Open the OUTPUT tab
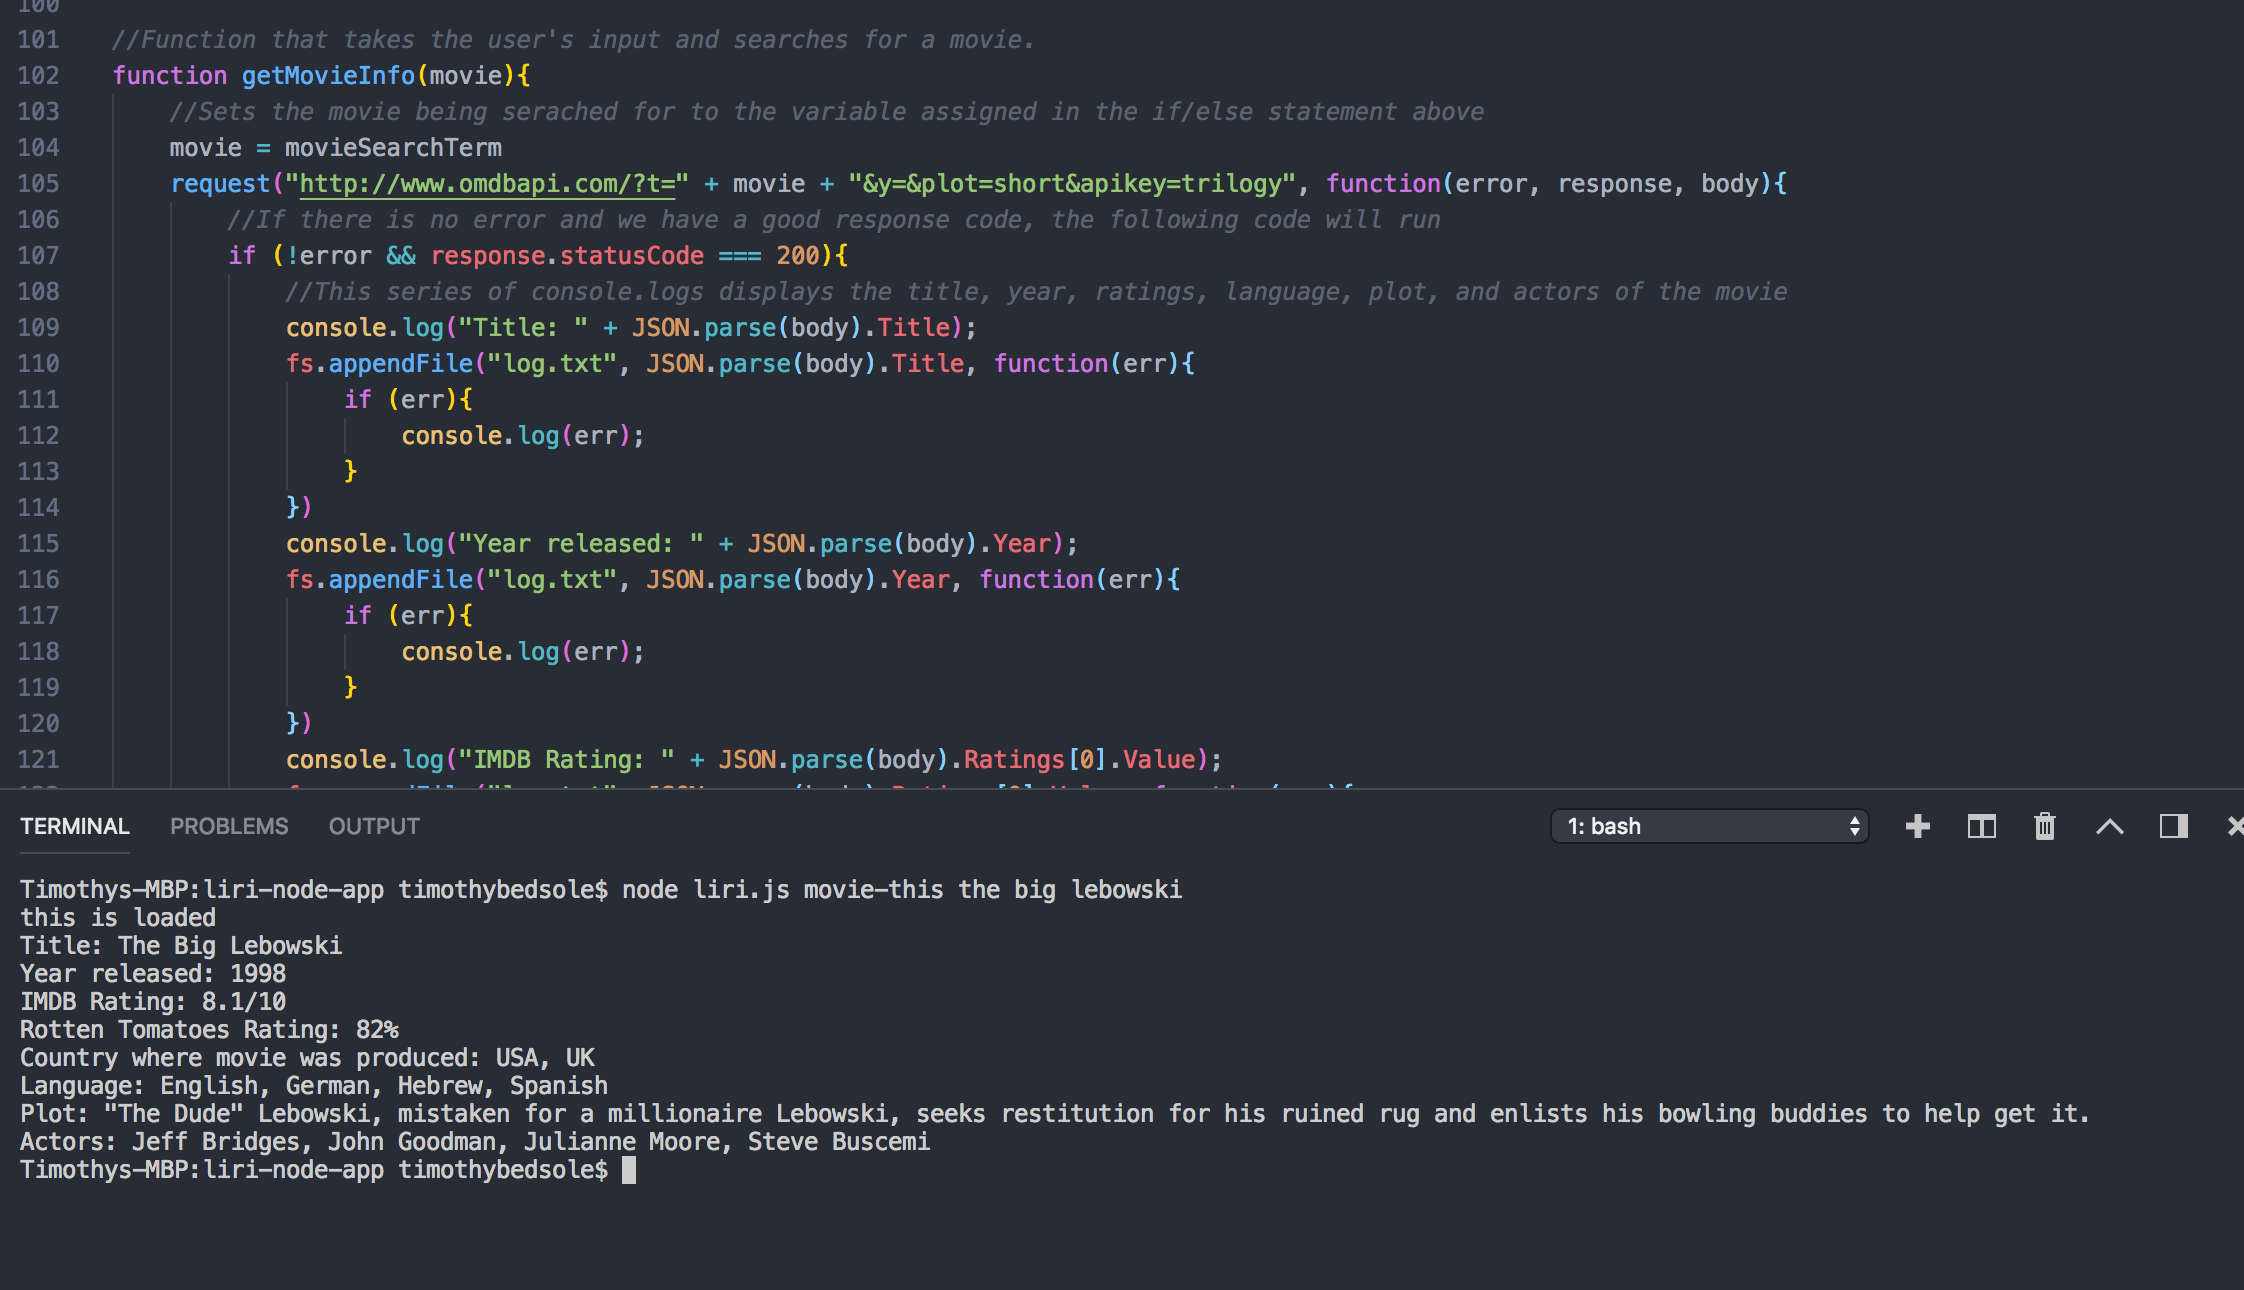The image size is (2244, 1290). [374, 826]
